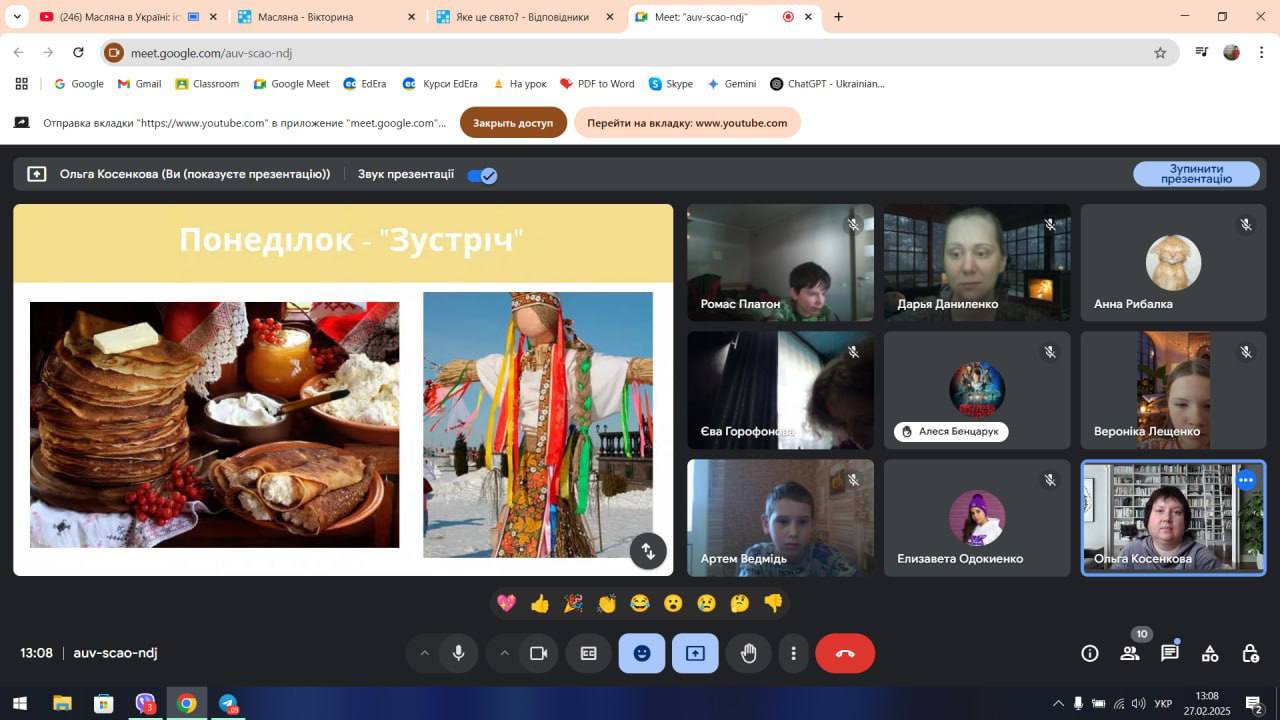Toggle the presentation audio switch

(x=482, y=175)
